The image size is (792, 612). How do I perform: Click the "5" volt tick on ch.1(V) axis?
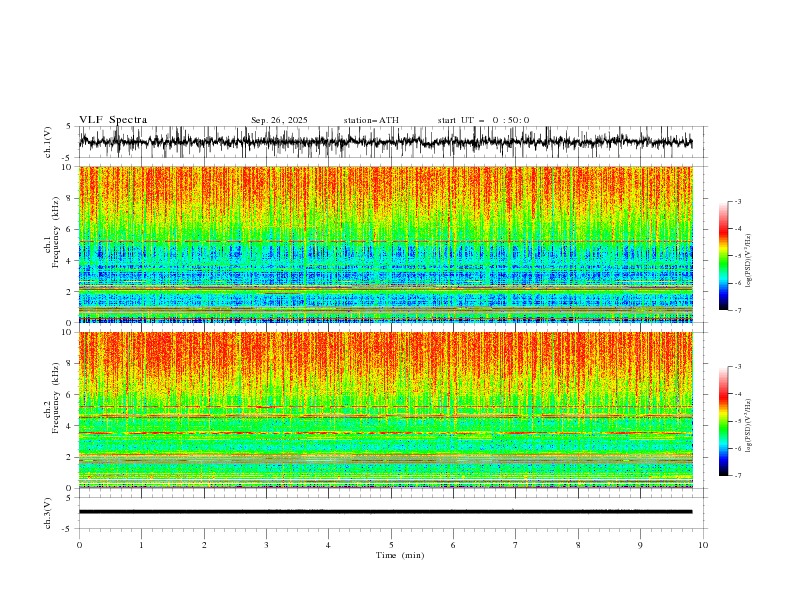point(70,127)
